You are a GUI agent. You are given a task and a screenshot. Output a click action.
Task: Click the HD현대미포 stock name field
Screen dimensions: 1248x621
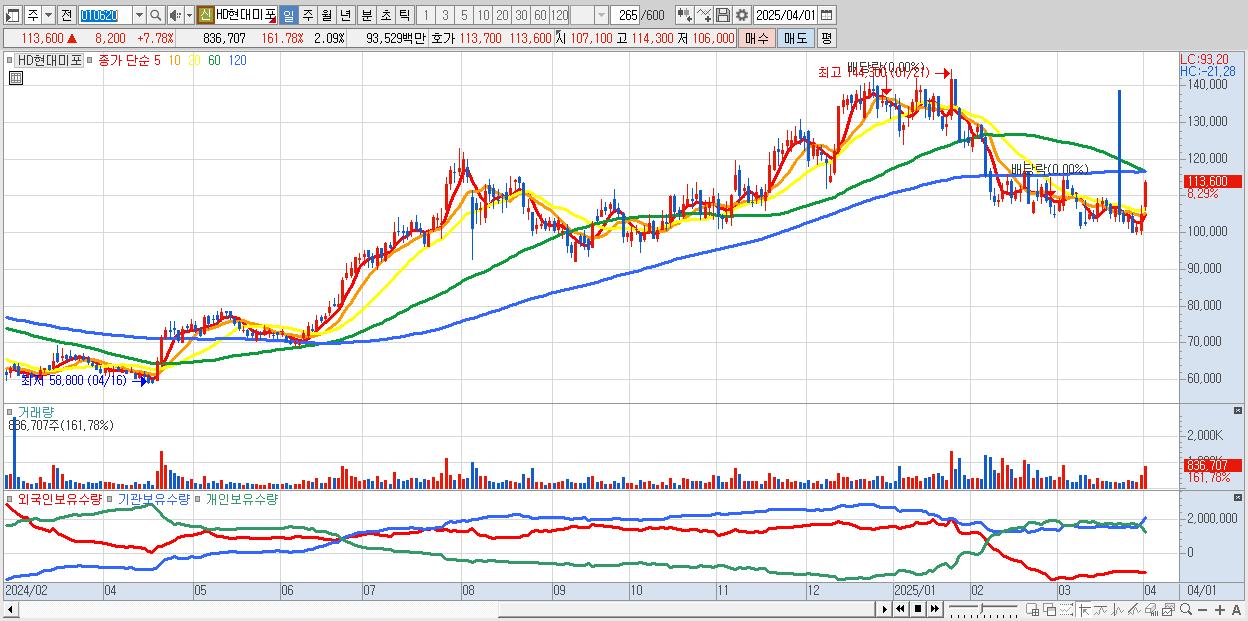pos(244,15)
